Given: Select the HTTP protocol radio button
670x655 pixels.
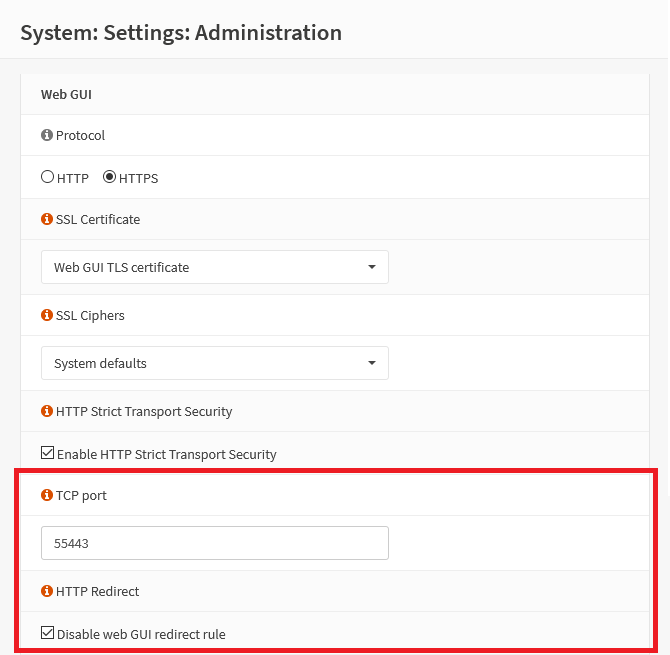Looking at the screenshot, I should point(47,177).
